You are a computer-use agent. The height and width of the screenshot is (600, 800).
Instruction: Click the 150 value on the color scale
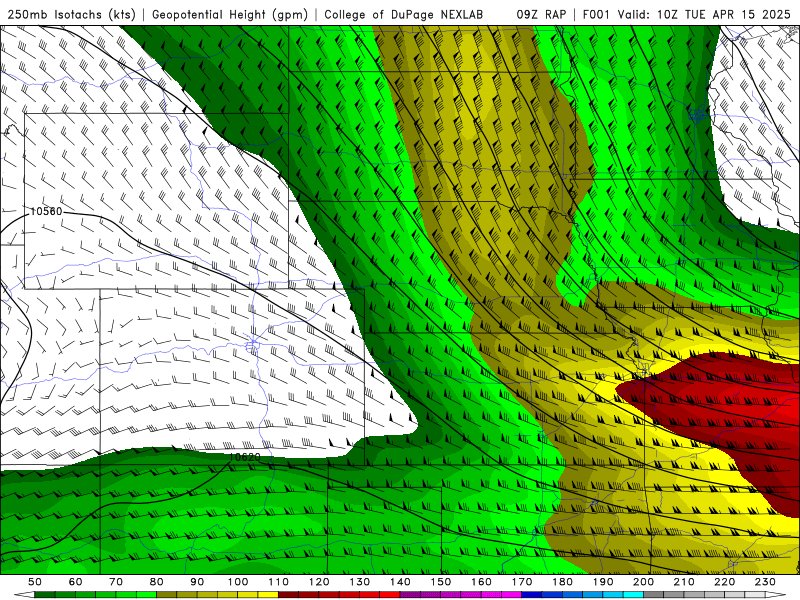coord(441,582)
